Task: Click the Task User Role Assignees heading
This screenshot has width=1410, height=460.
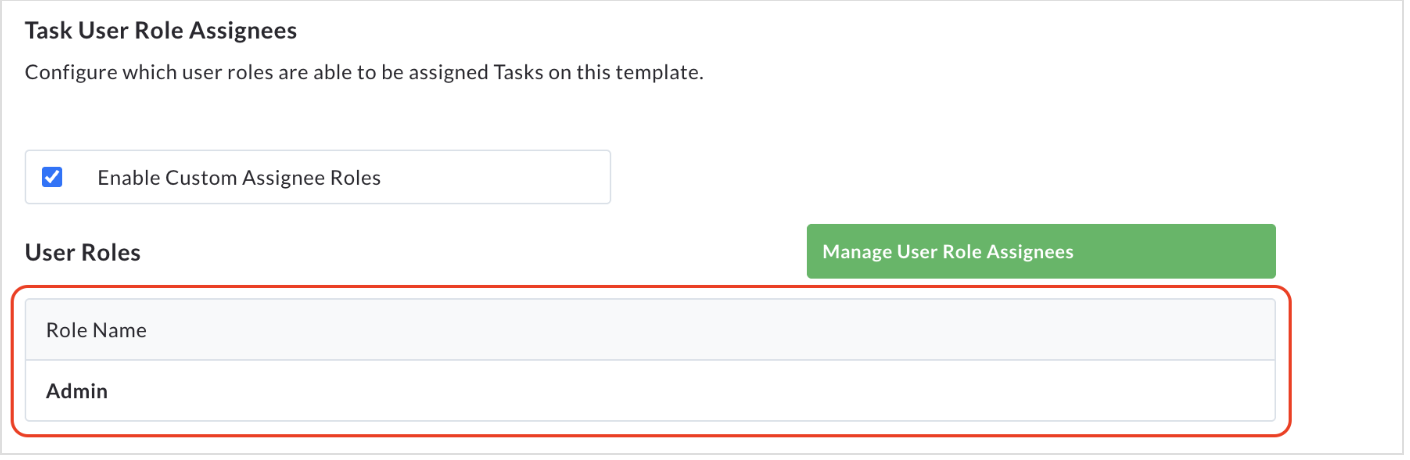Action: pyautogui.click(x=161, y=31)
